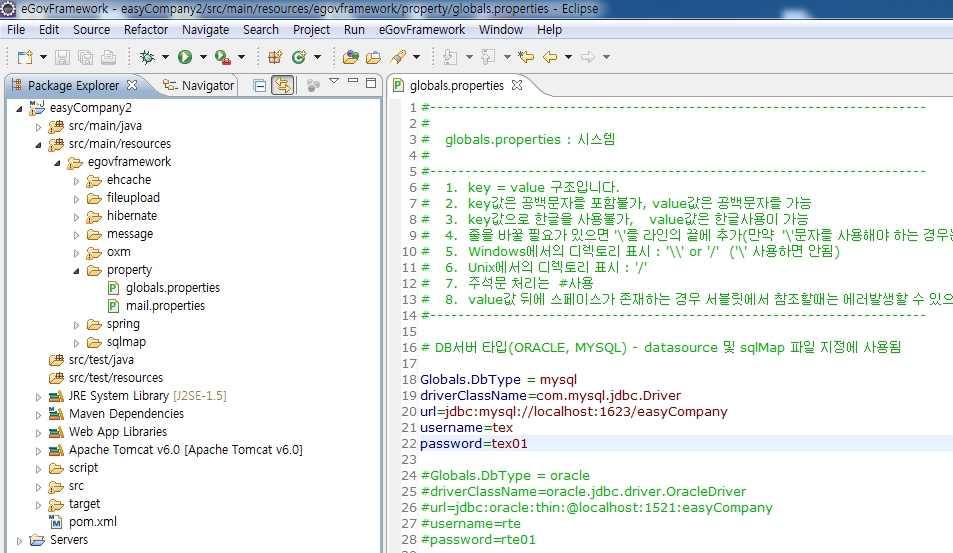Switch to the Navigator tab
The height and width of the screenshot is (553, 953).
(207, 86)
